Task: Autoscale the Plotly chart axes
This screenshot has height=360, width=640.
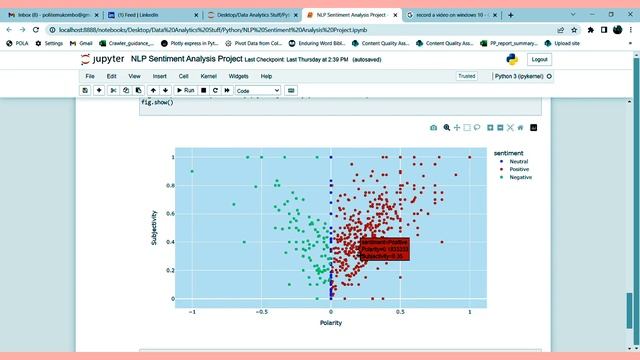Action: pyautogui.click(x=510, y=128)
